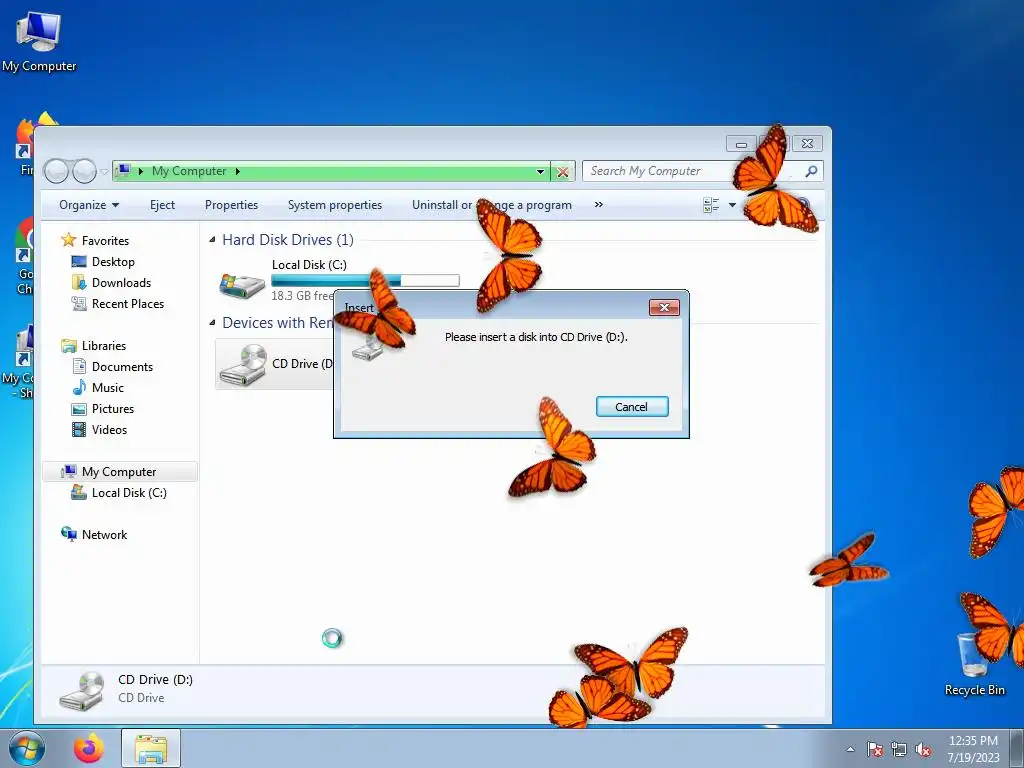Select My Computer in the navigation pane
Viewport: 1024px width, 768px height.
(119, 472)
